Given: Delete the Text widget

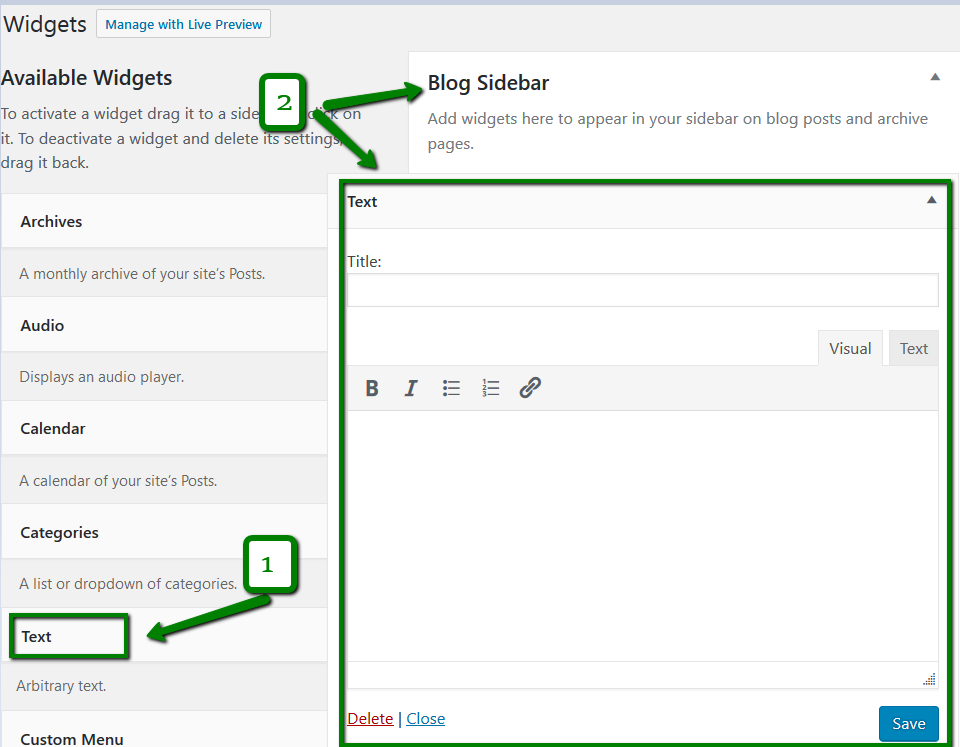Looking at the screenshot, I should coord(370,718).
